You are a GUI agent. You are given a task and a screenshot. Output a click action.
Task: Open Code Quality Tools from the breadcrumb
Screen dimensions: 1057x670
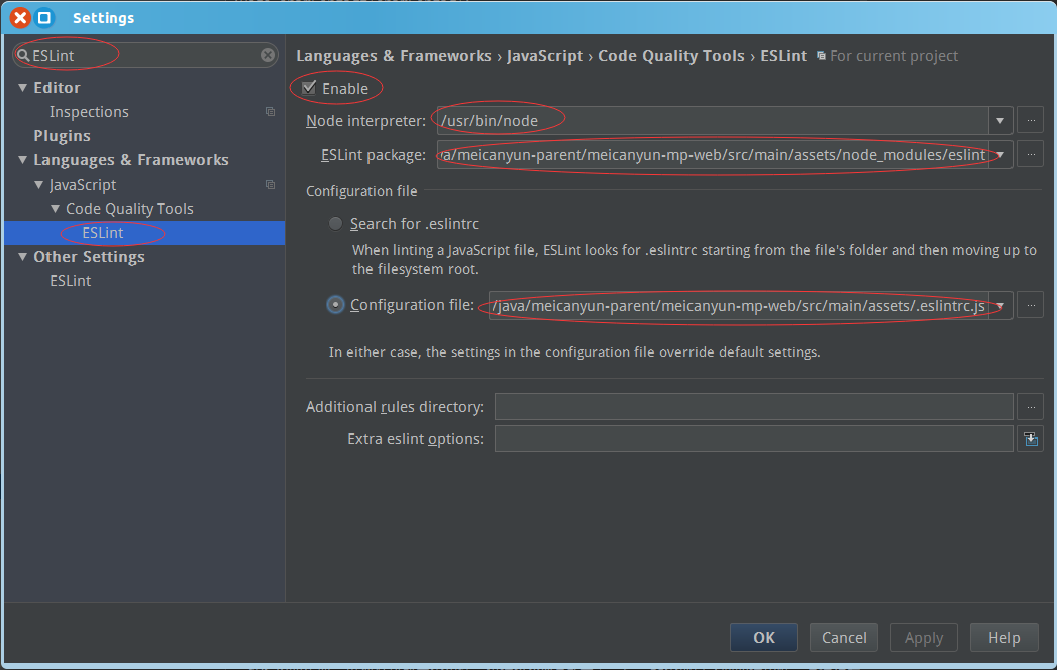click(x=671, y=55)
